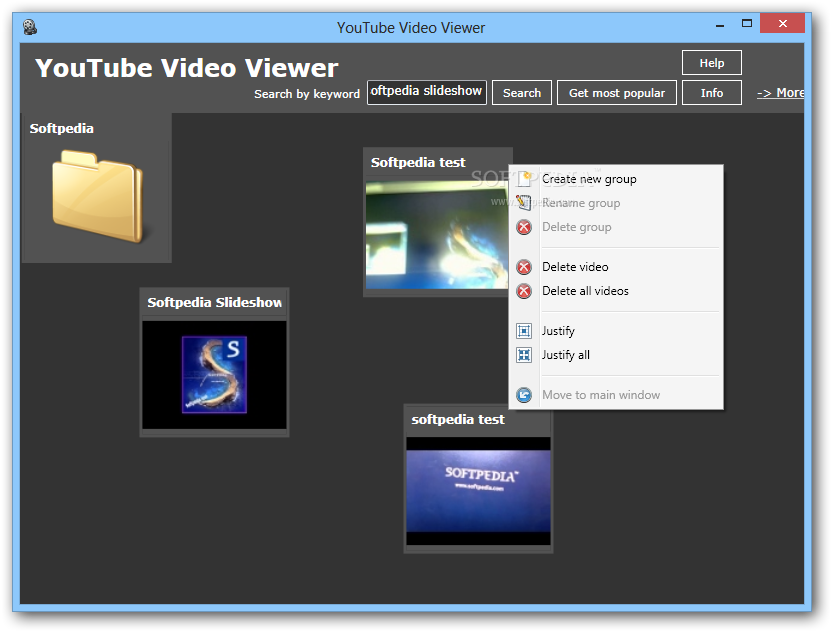Viewport: 832px width, 632px height.
Task: Click the Rename group pencil icon
Action: tap(524, 203)
